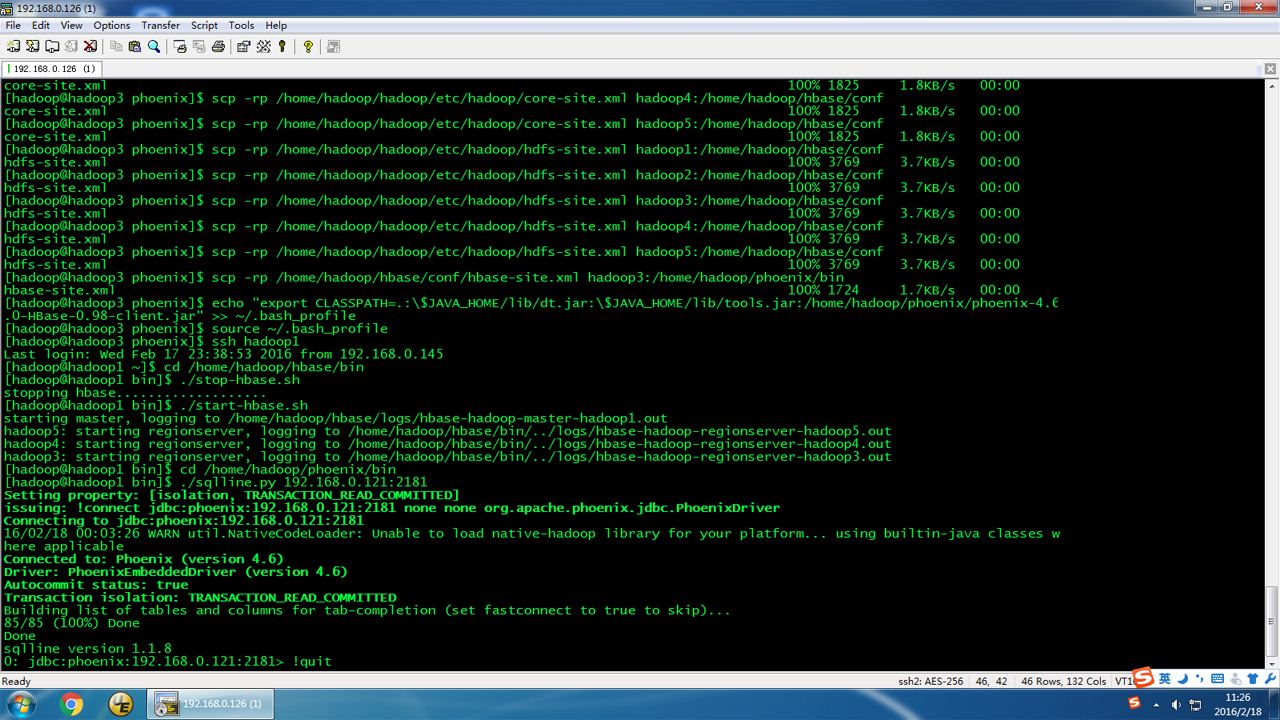
Task: Open Help via yellow question mark icon
Action: click(308, 46)
